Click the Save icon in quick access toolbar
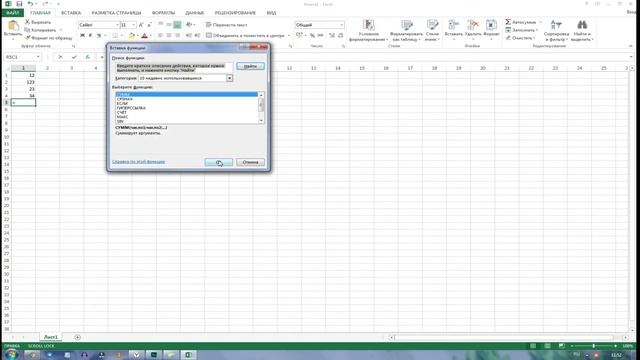Image resolution: width=640 pixels, height=360 pixels. (x=19, y=4)
